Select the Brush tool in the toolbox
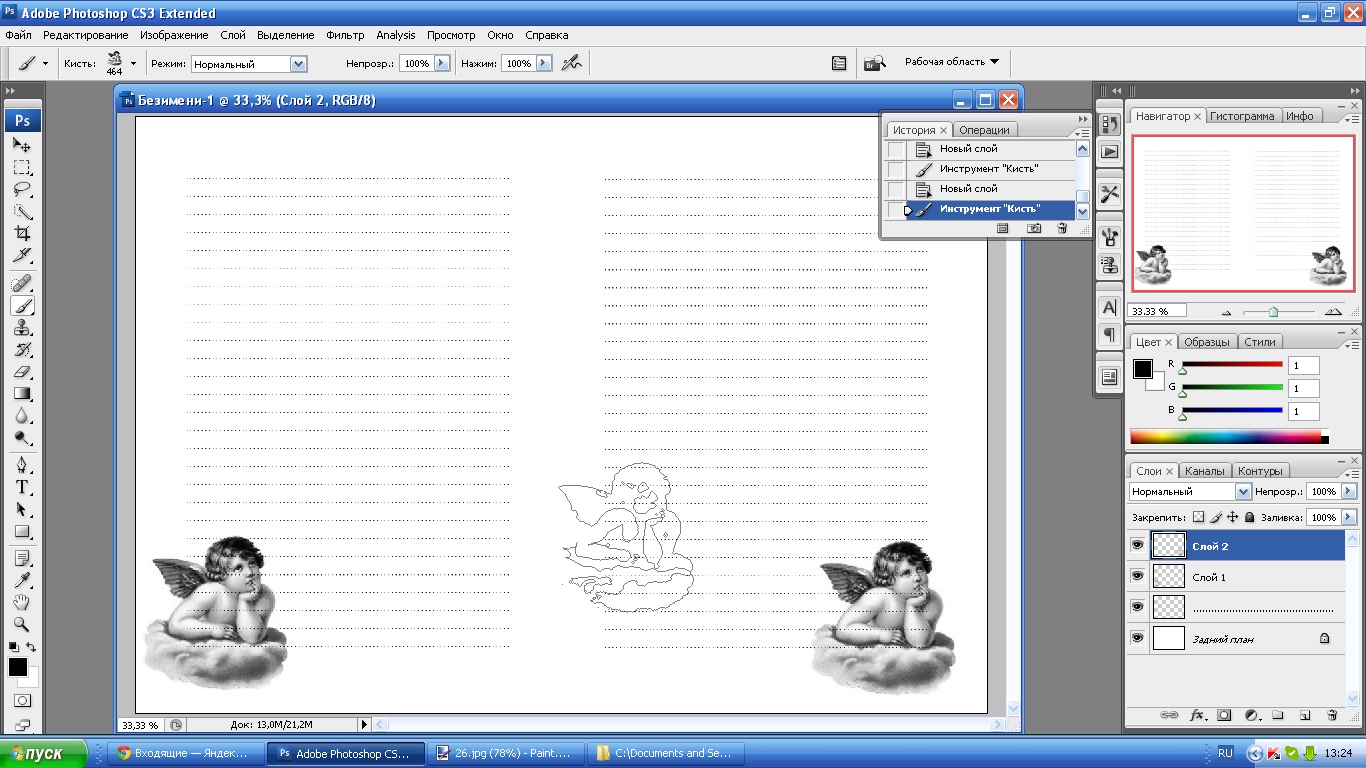 (22, 305)
